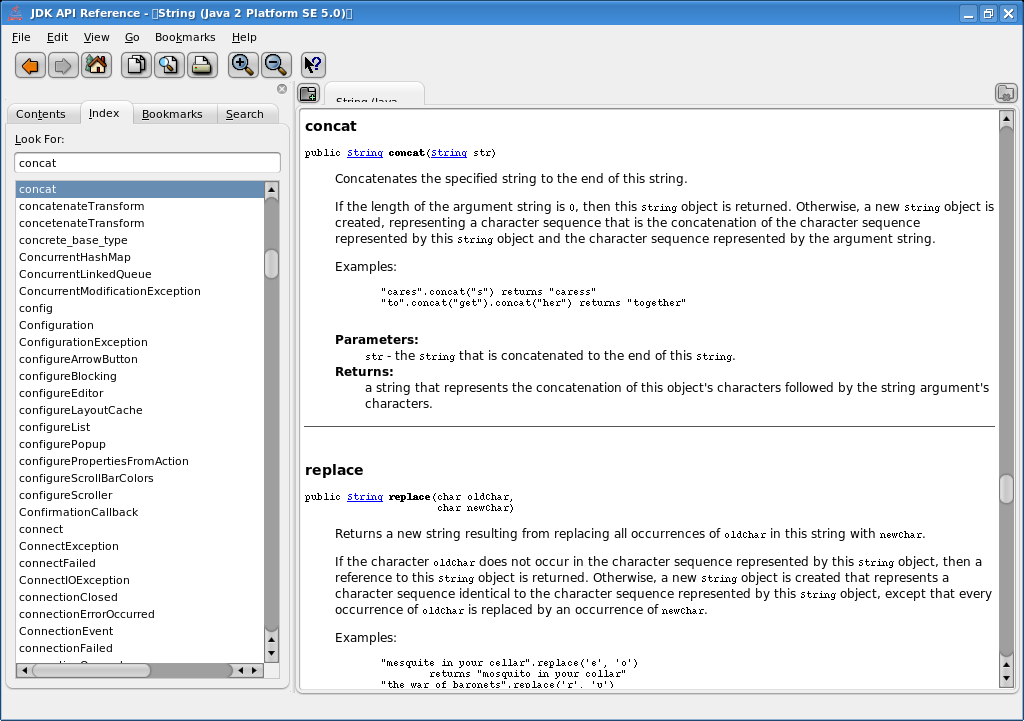The width and height of the screenshot is (1024, 721).
Task: Close the sidebar with the small x button
Action: click(x=282, y=89)
